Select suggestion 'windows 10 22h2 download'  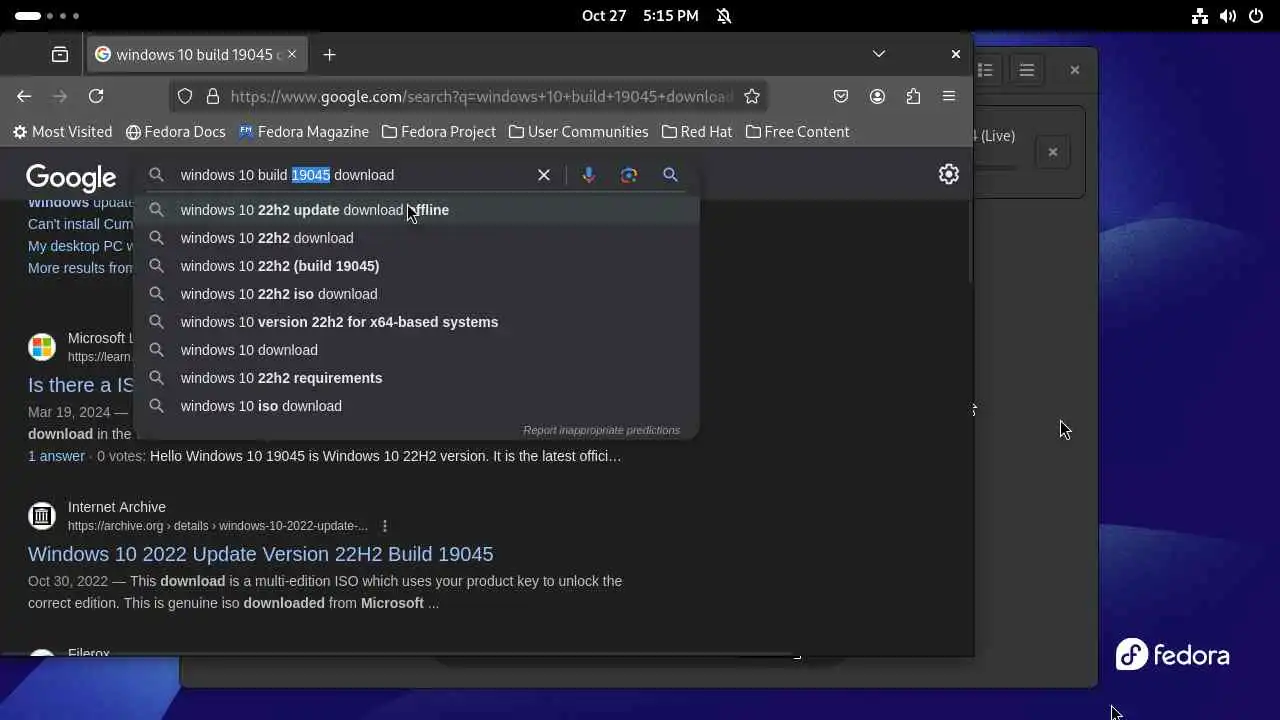pos(416,238)
